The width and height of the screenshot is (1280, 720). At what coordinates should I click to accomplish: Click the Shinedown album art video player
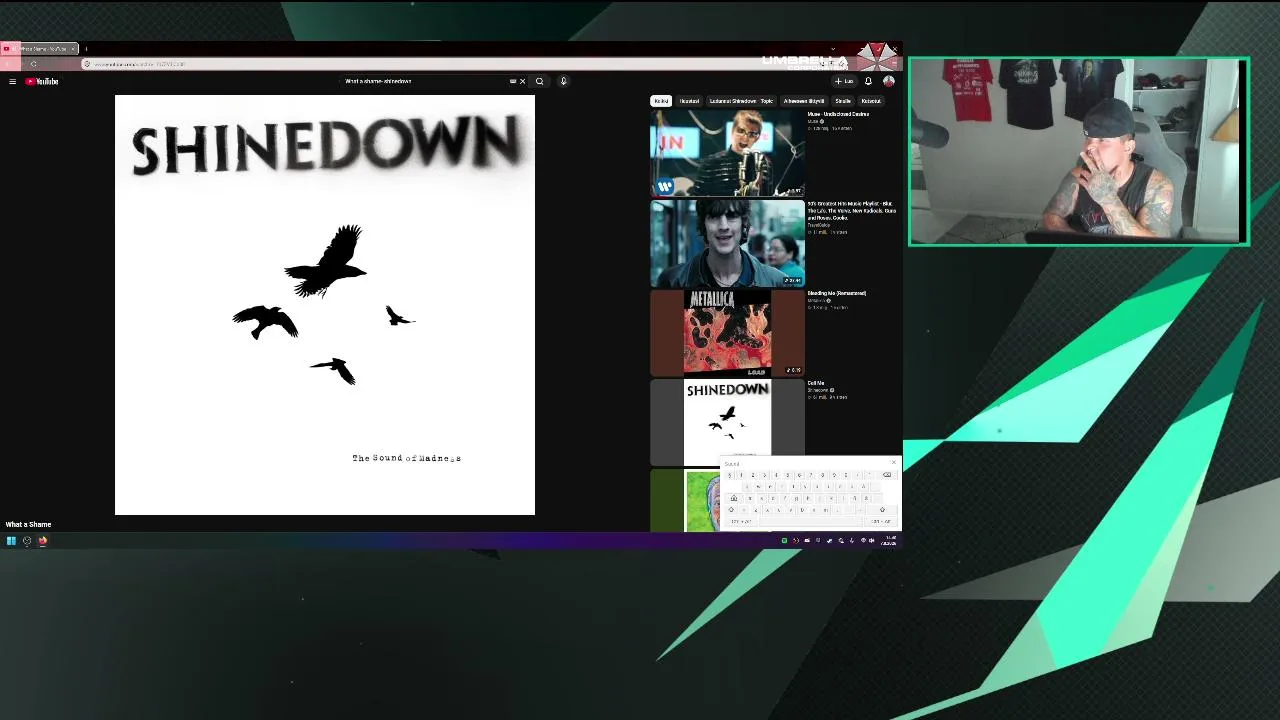point(325,305)
